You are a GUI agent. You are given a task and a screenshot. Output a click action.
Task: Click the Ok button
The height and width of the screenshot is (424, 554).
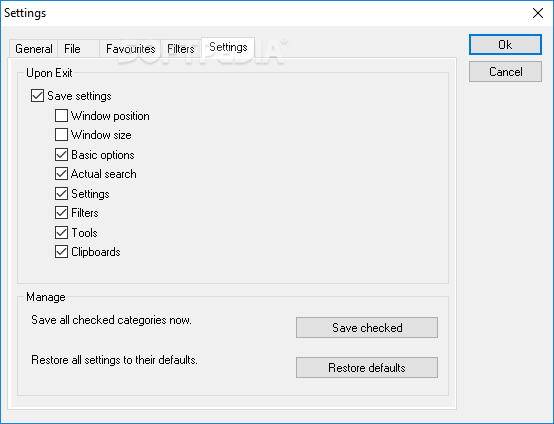click(x=505, y=45)
